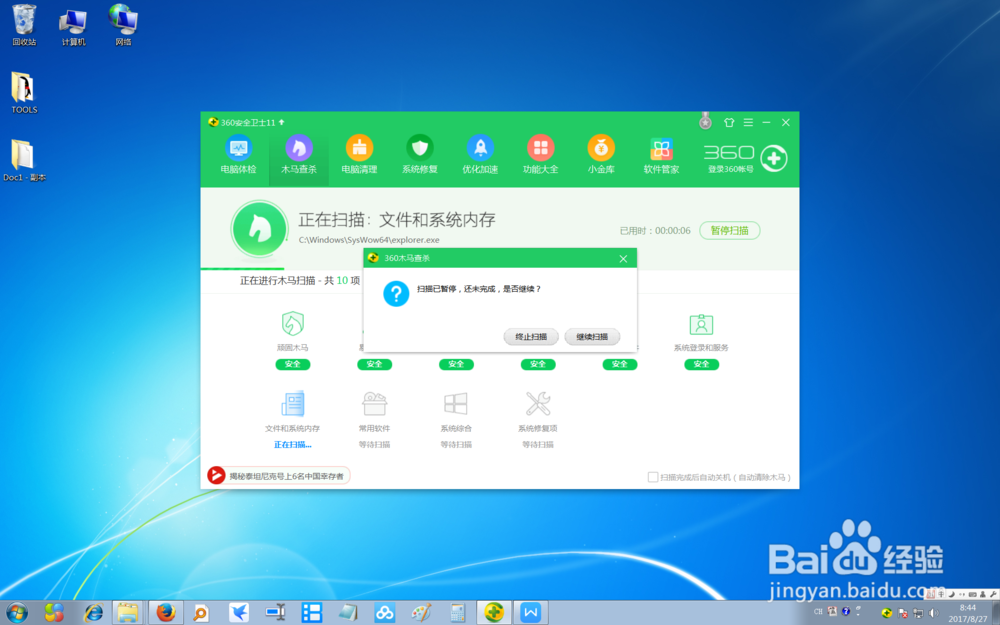Open the WPS Writer taskbar icon
This screenshot has width=1000, height=625.
point(531,613)
